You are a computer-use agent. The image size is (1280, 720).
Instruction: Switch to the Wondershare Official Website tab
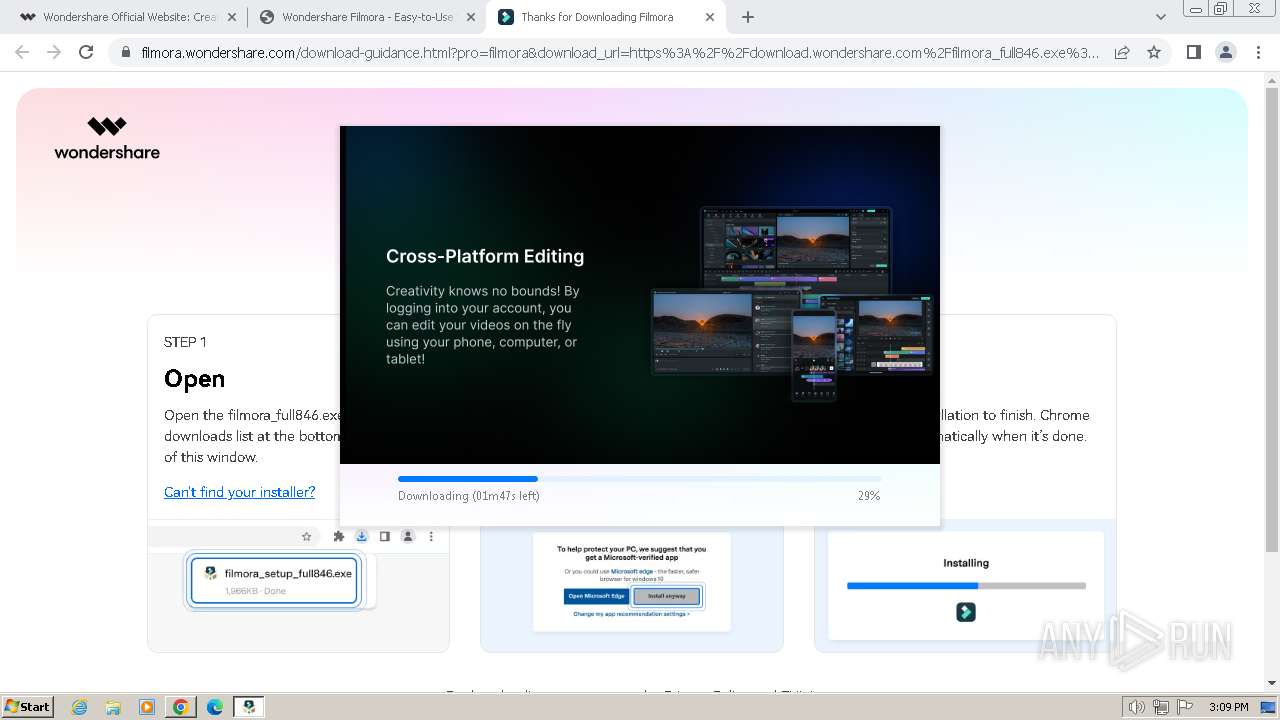[127, 17]
